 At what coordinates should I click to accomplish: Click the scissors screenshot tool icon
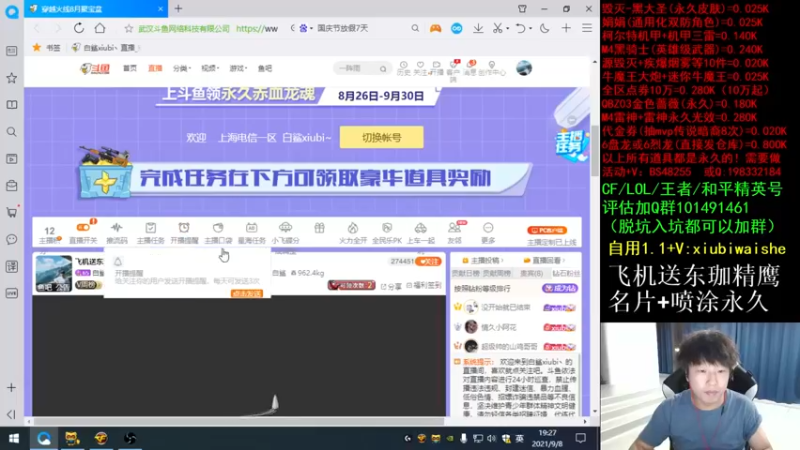tap(497, 29)
